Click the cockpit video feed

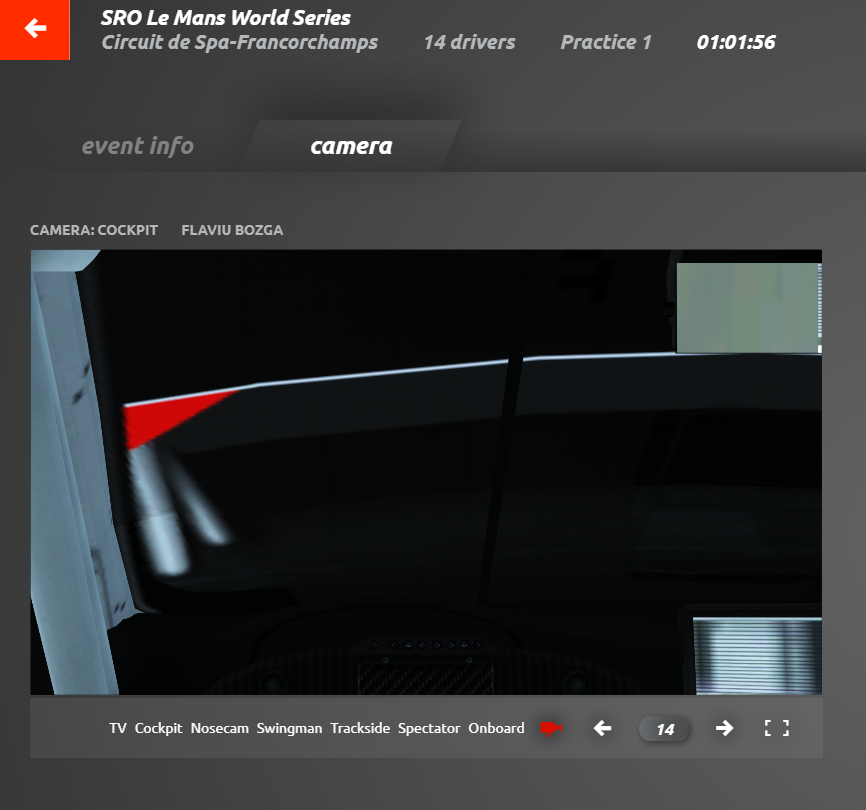point(426,472)
